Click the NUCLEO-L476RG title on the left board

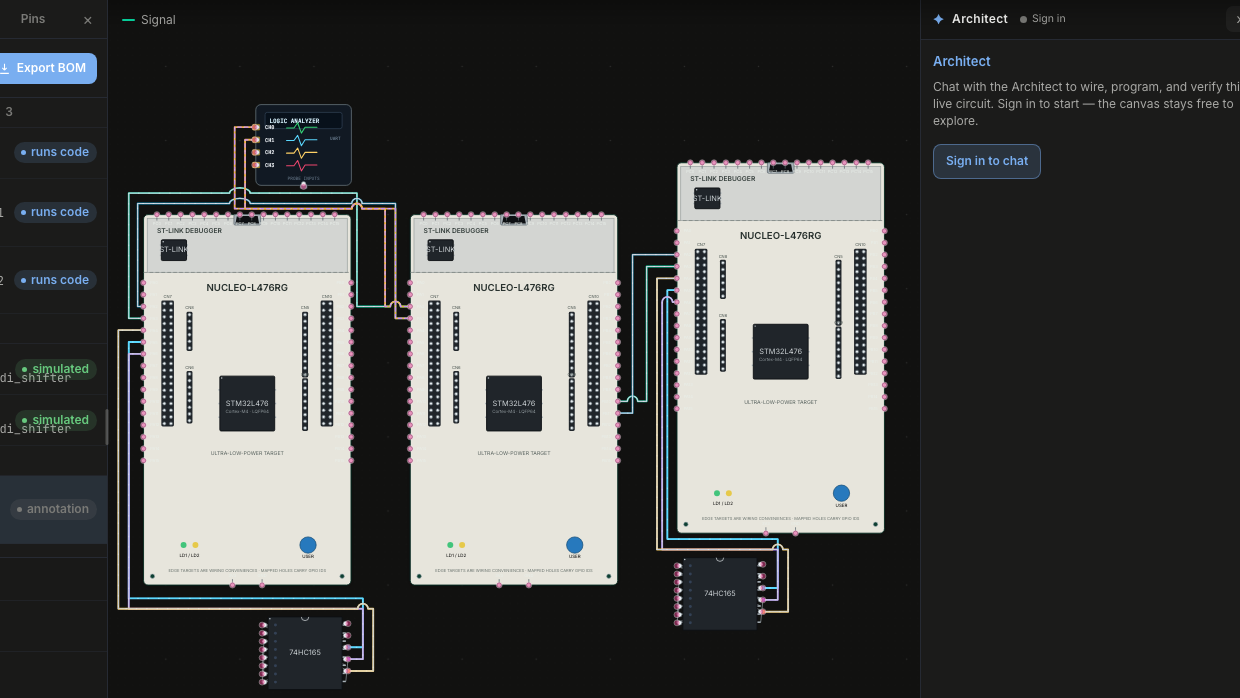tap(247, 288)
